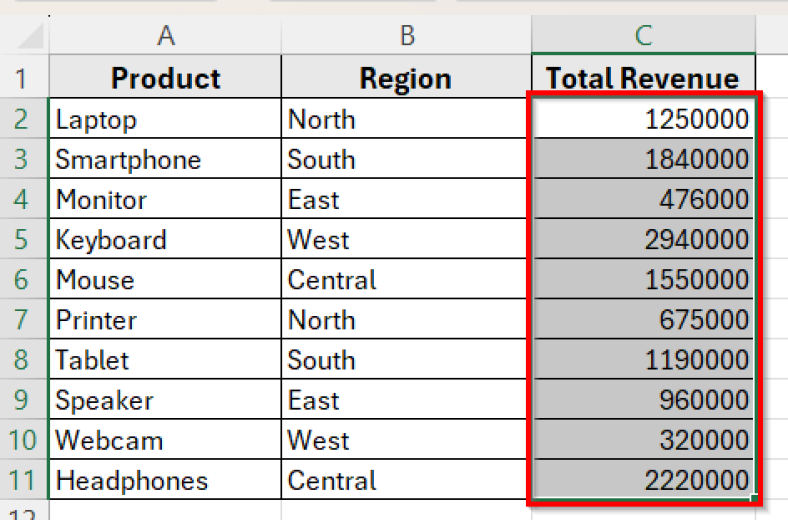
Task: Select column A header
Action: (x=165, y=36)
